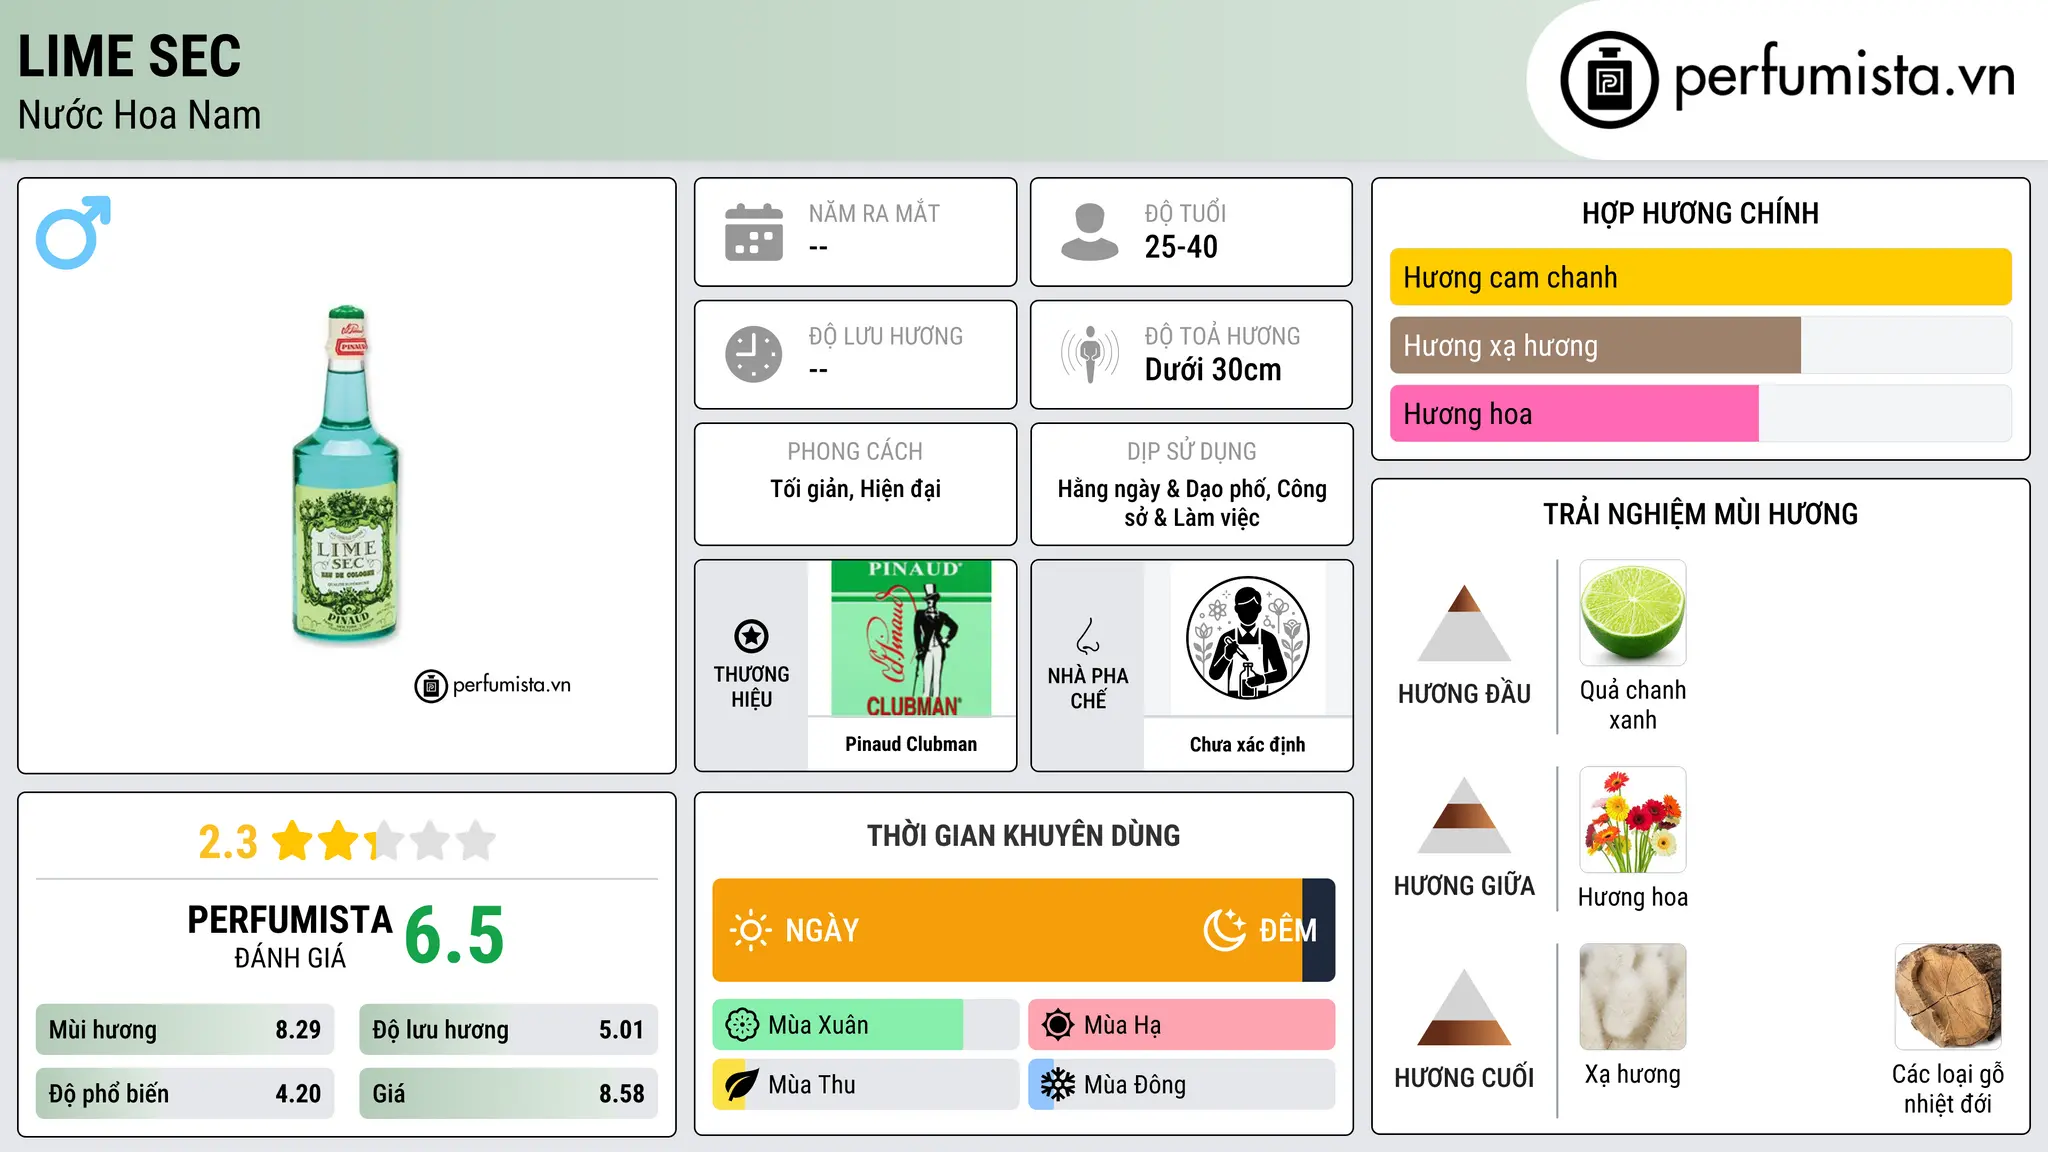Click the 2.3 star rating number
The width and height of the screenshot is (2048, 1152).
point(228,842)
